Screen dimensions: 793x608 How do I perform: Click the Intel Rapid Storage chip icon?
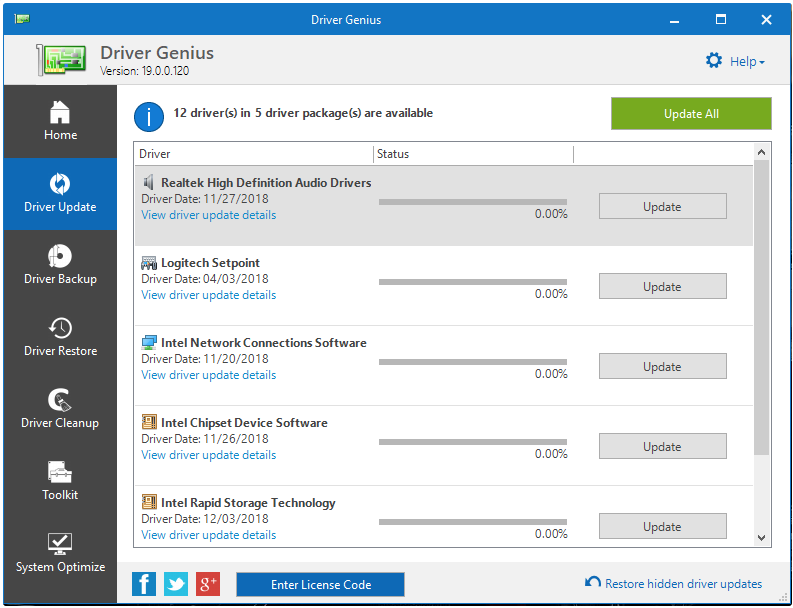149,502
